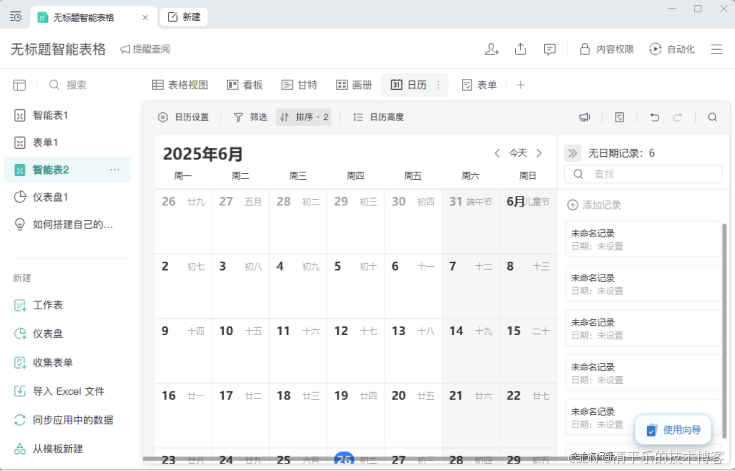Screen dimensions: 735x471
Task: Click 从模板新建 template option
Action: pyautogui.click(x=48, y=449)
